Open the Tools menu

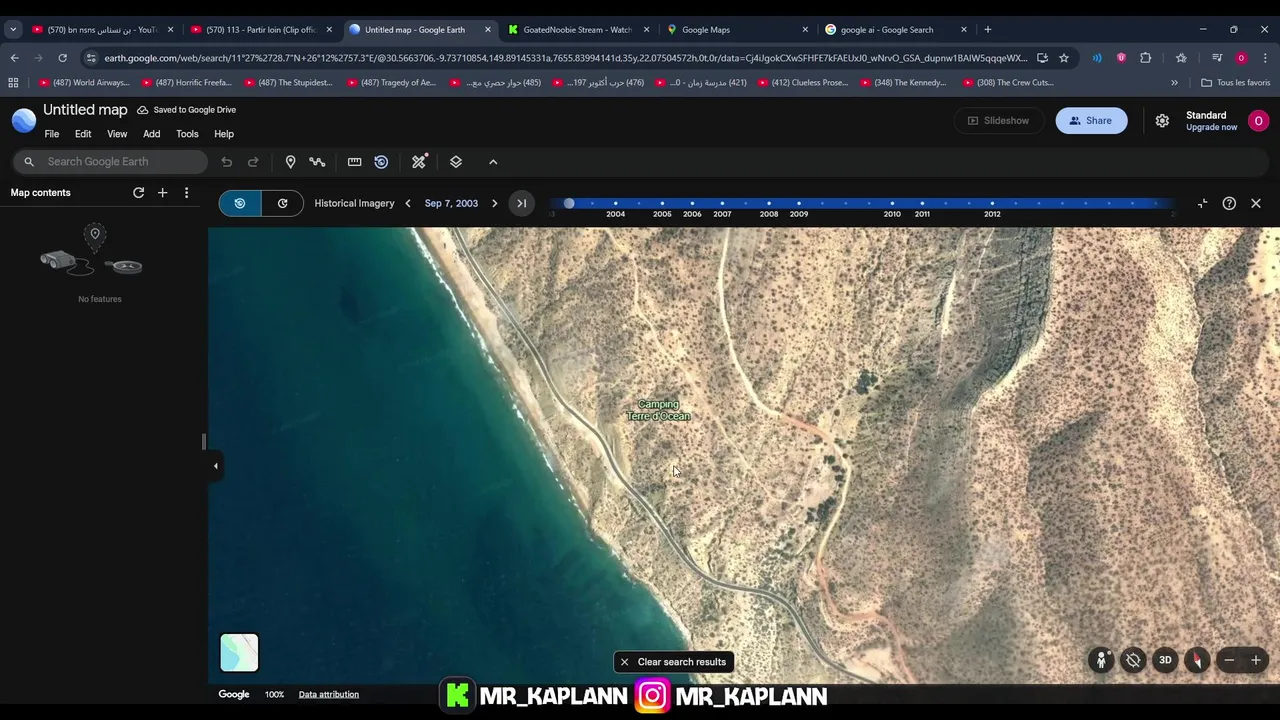(187, 134)
